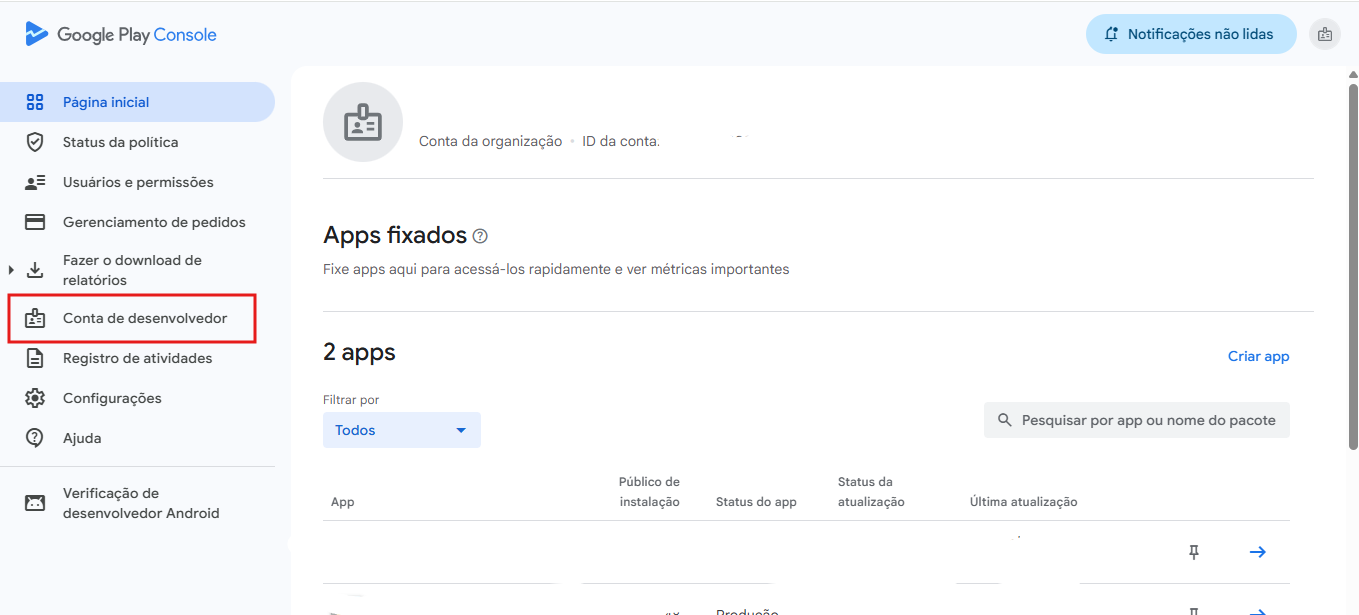
Task: Open Conta de desenvolvedor menu item
Action: coord(144,318)
